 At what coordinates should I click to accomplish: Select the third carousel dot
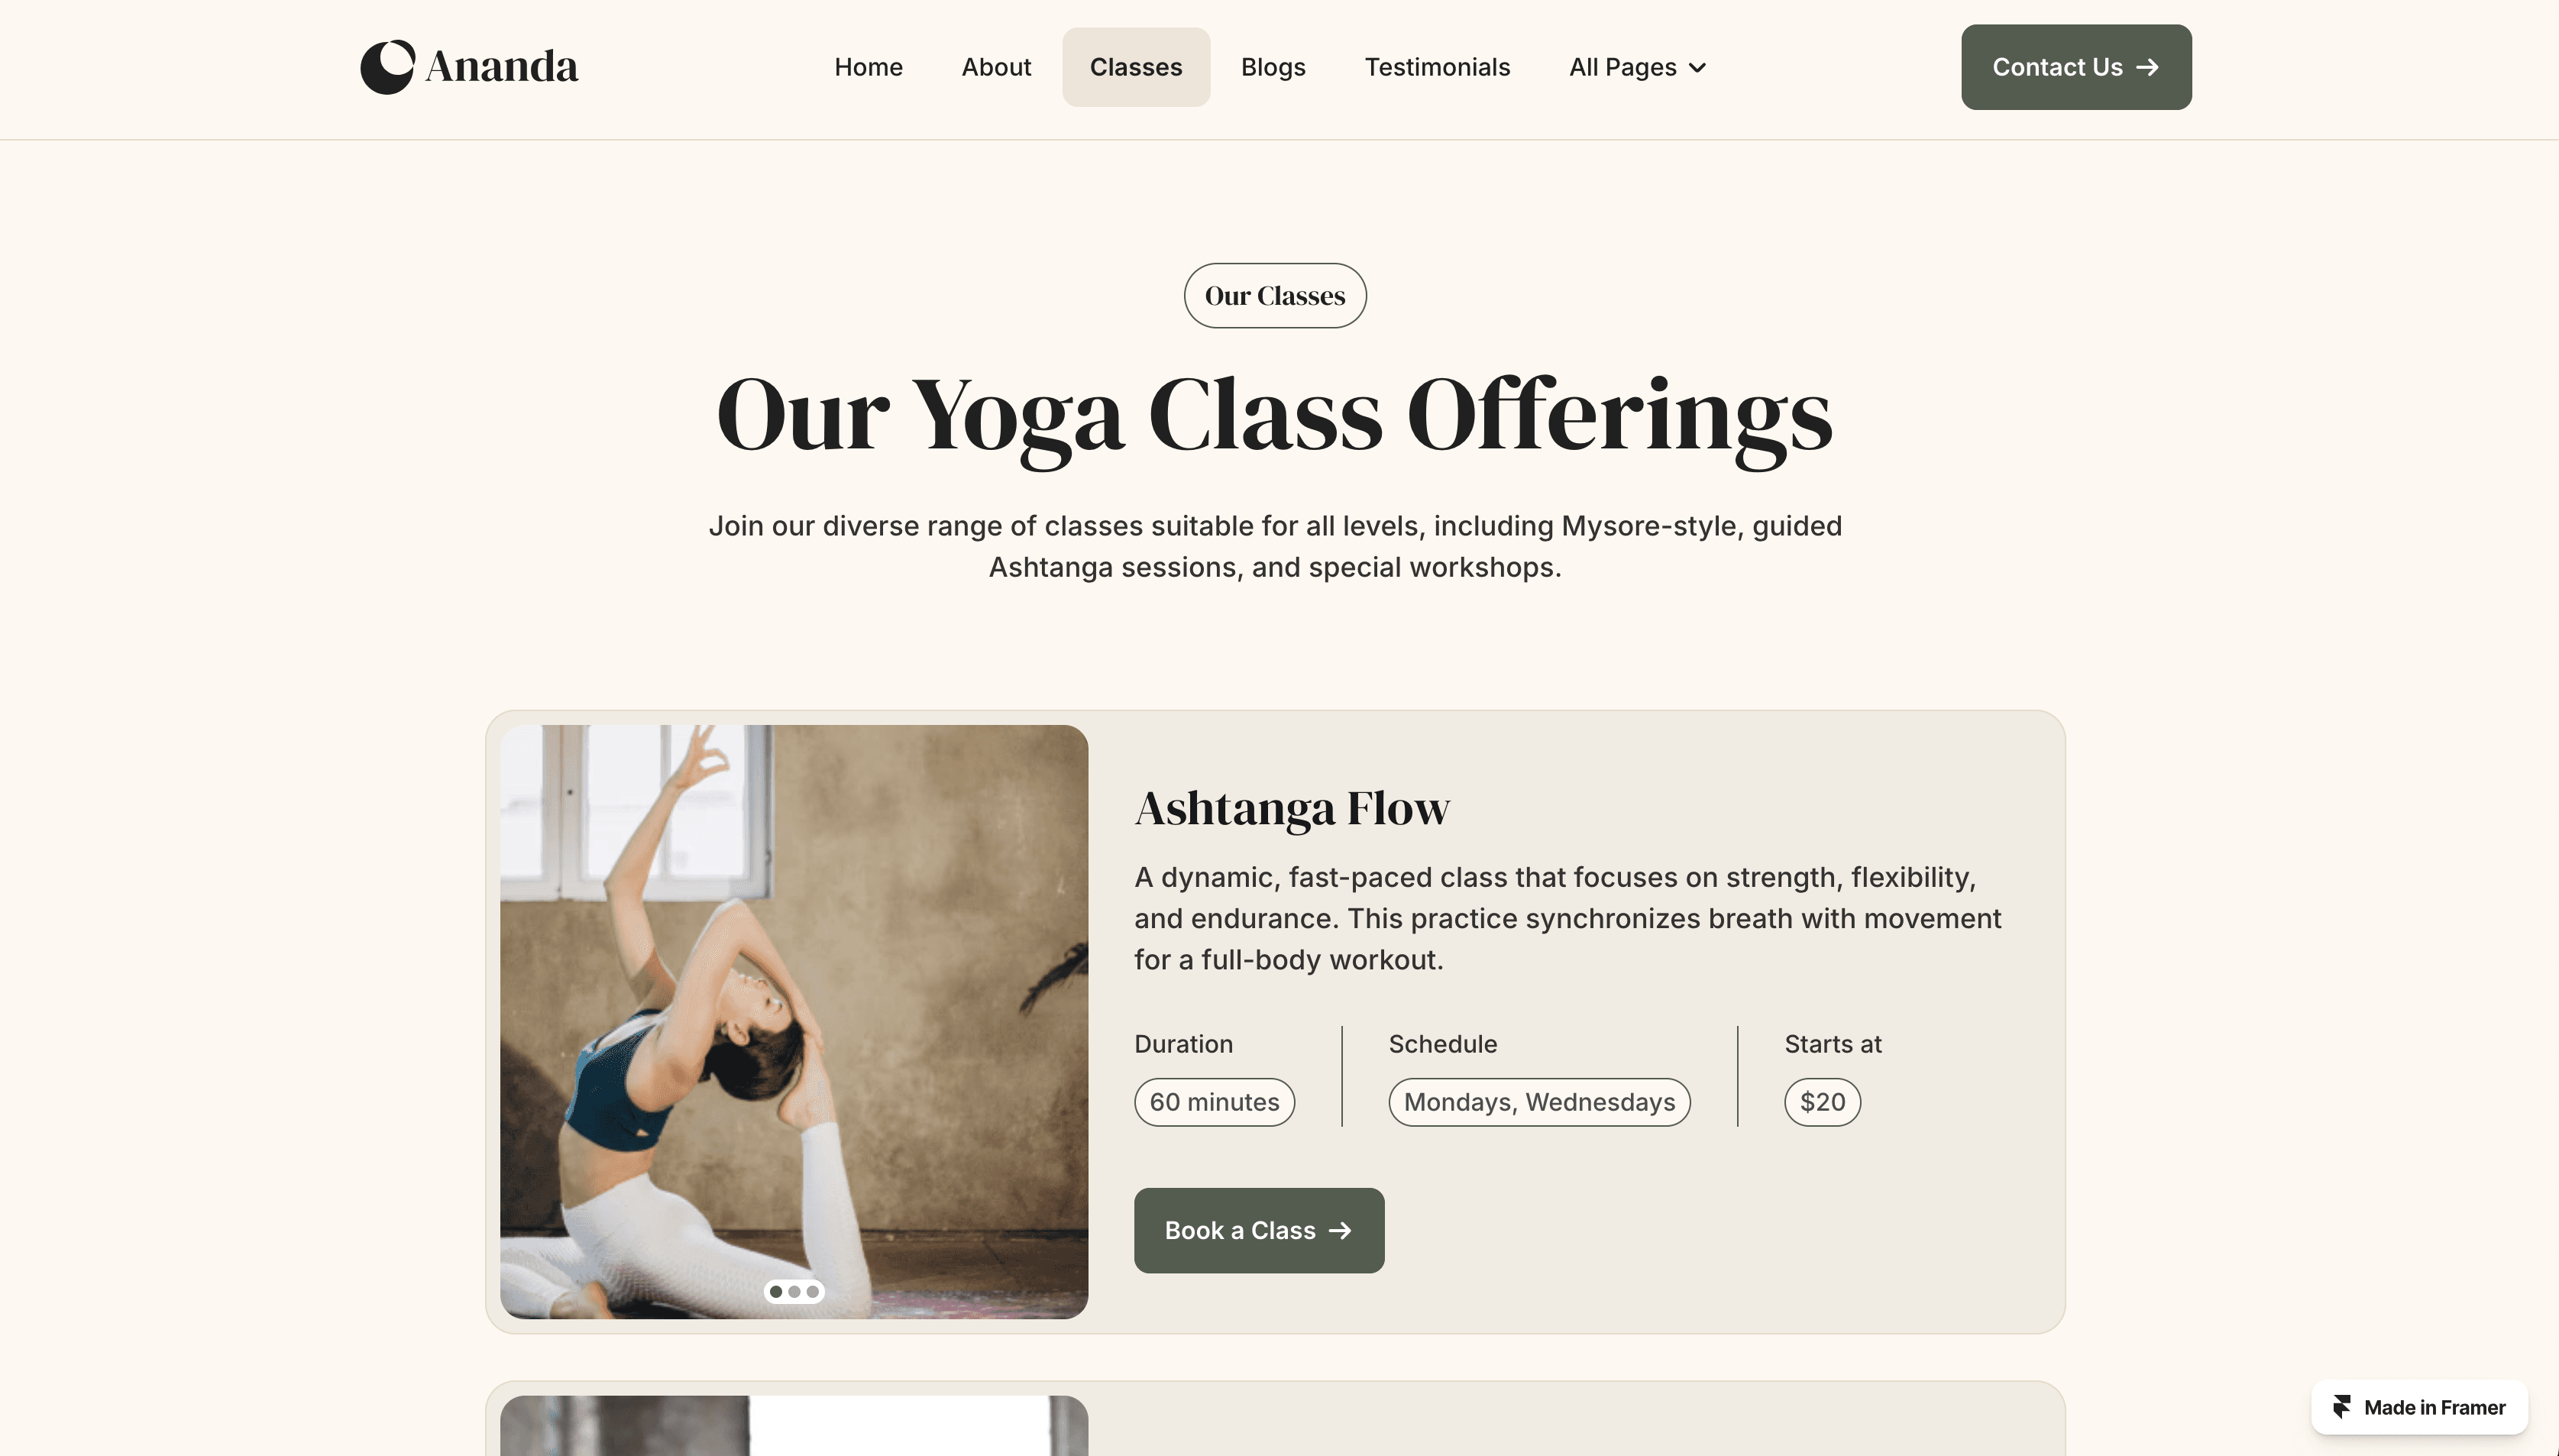pyautogui.click(x=812, y=1291)
